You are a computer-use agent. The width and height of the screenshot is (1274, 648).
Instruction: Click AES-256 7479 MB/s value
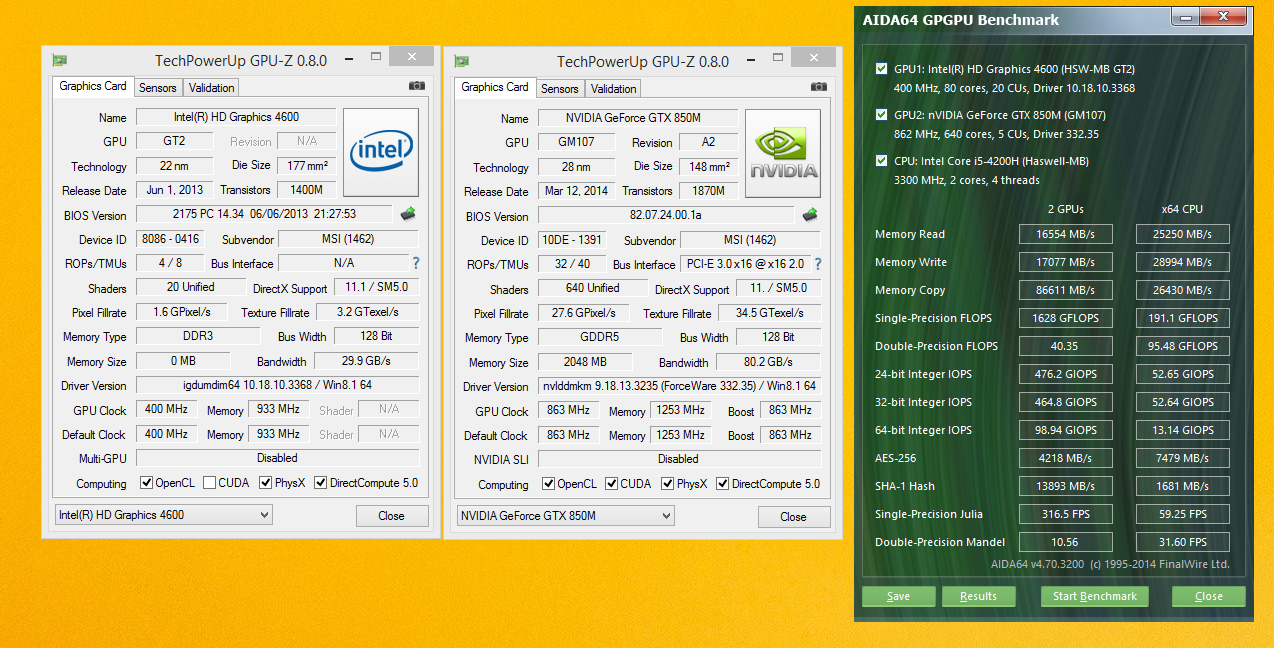pyautogui.click(x=1183, y=458)
